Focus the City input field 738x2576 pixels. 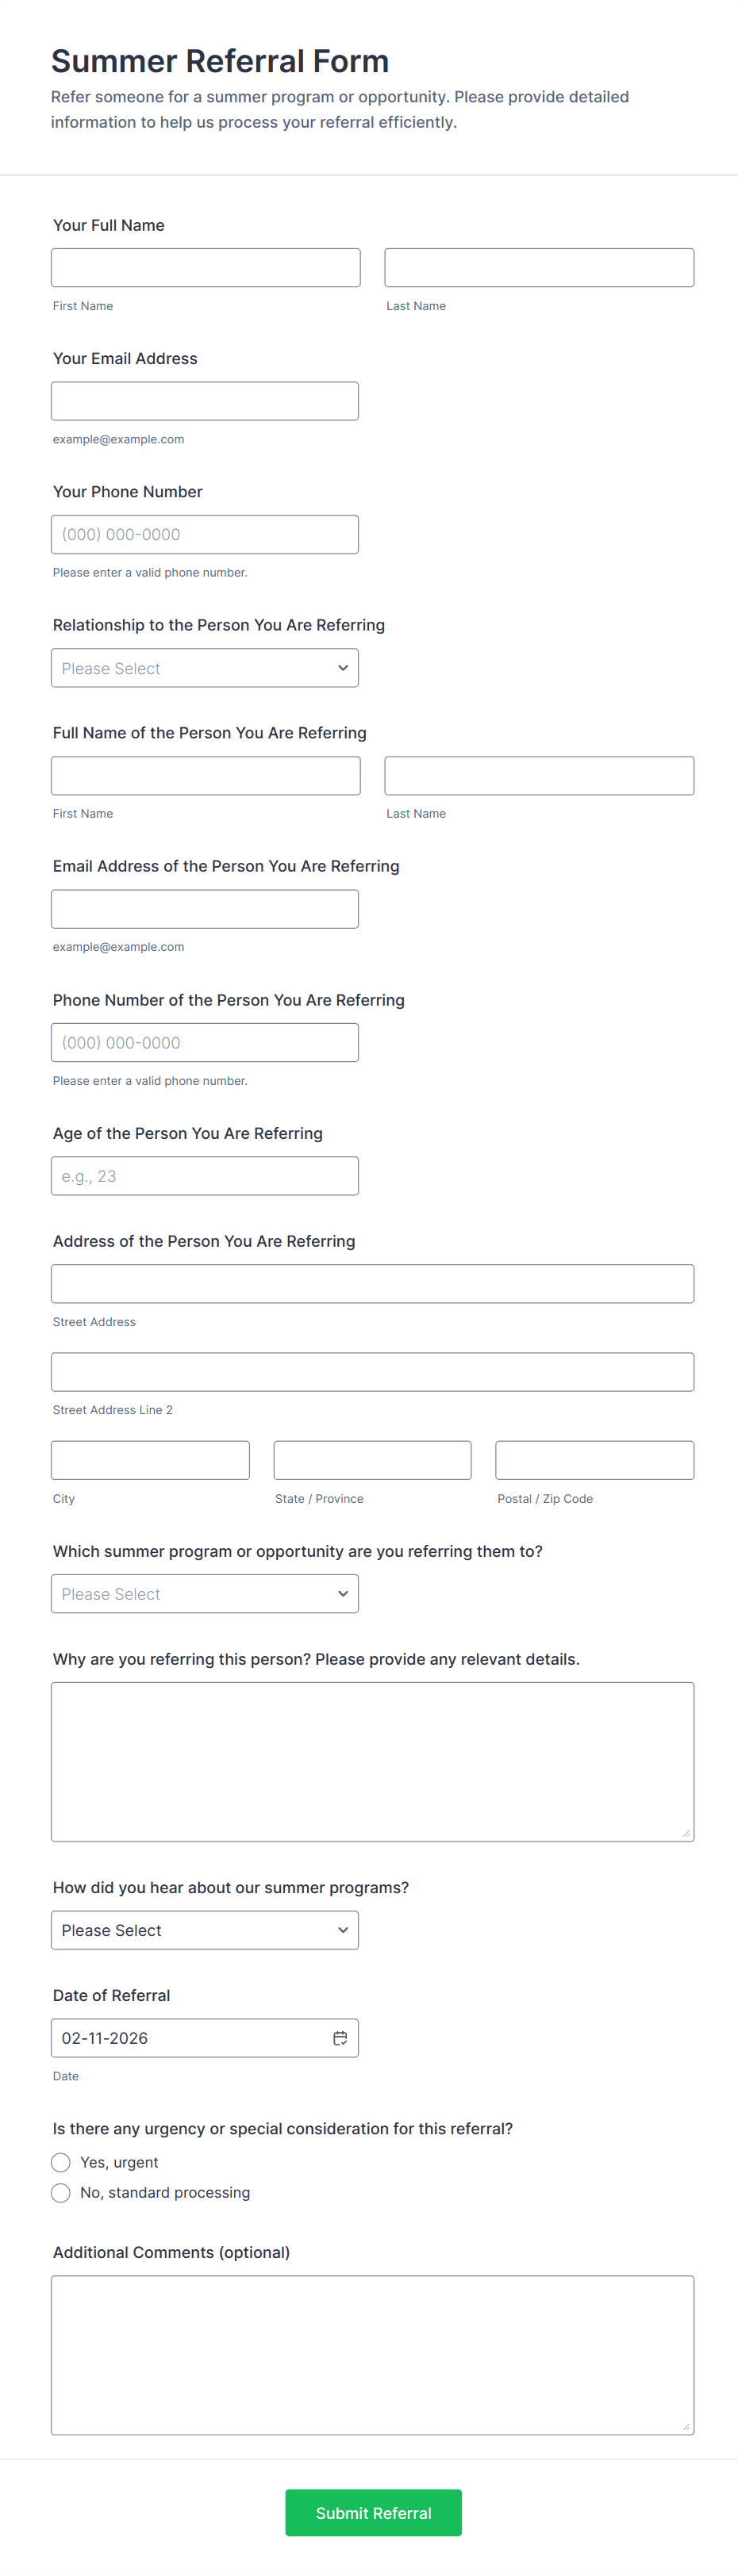coord(150,1460)
